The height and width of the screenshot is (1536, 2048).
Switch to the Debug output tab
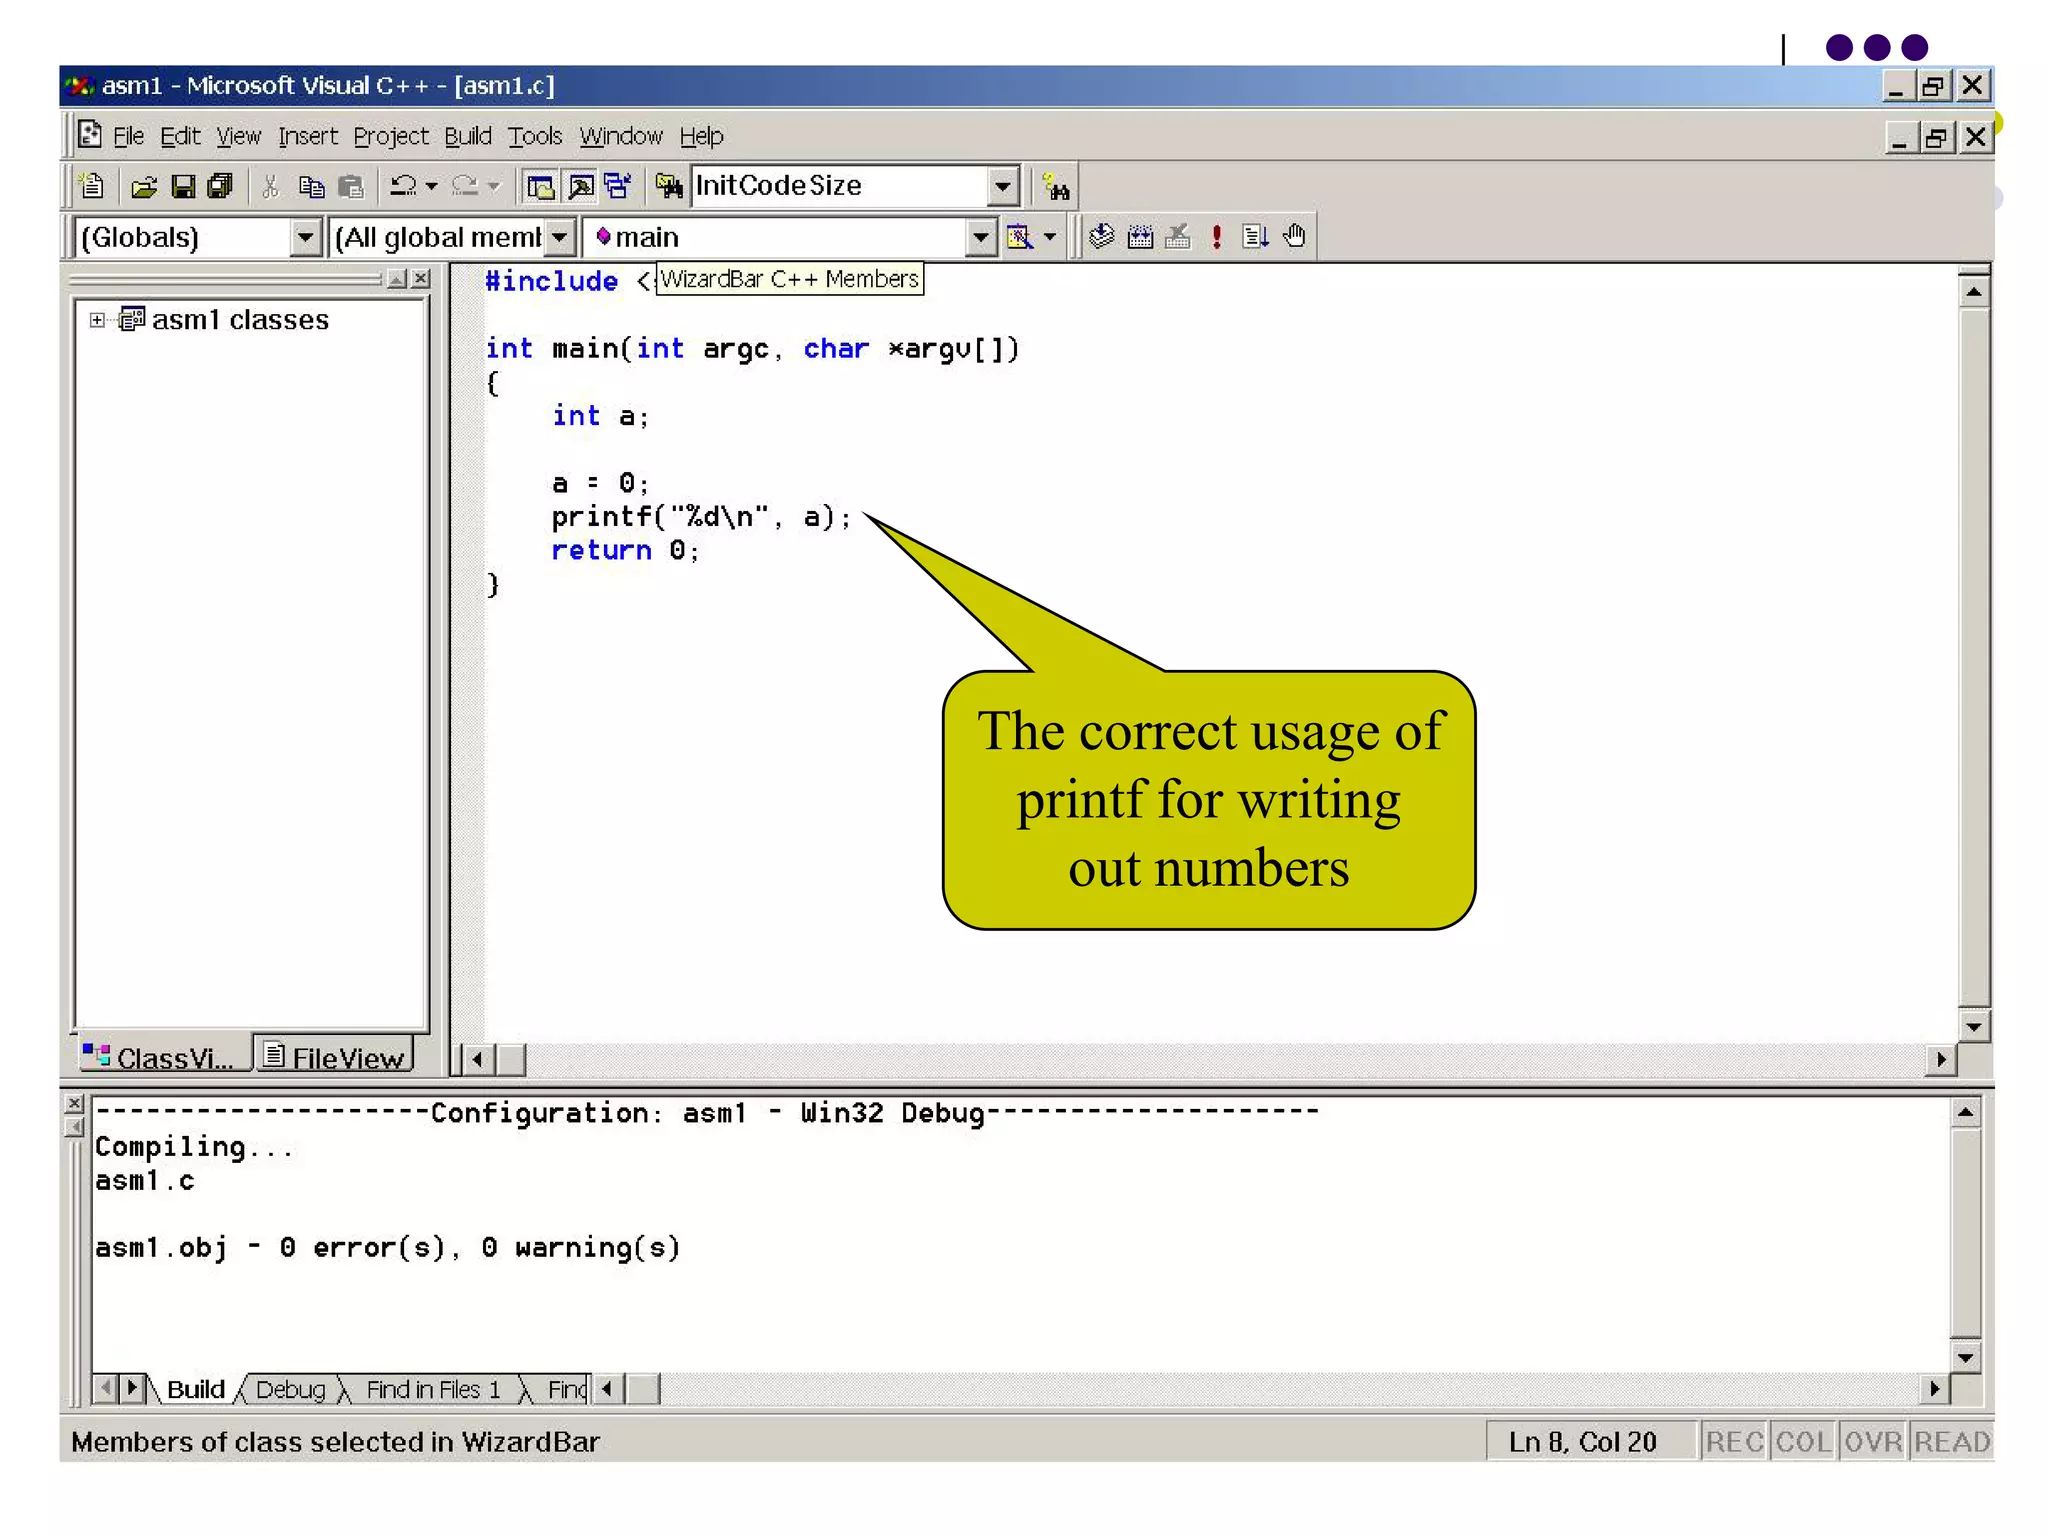click(290, 1389)
